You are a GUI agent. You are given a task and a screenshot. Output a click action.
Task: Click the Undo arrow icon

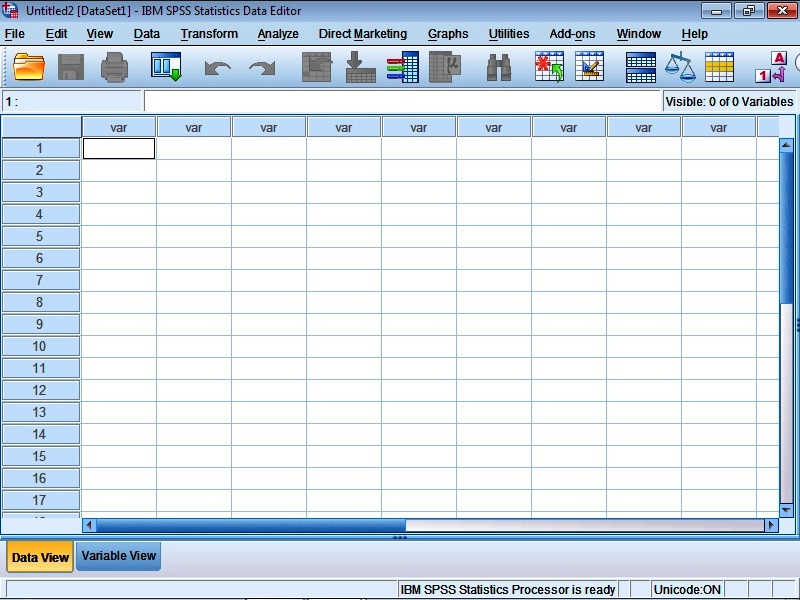pyautogui.click(x=217, y=68)
